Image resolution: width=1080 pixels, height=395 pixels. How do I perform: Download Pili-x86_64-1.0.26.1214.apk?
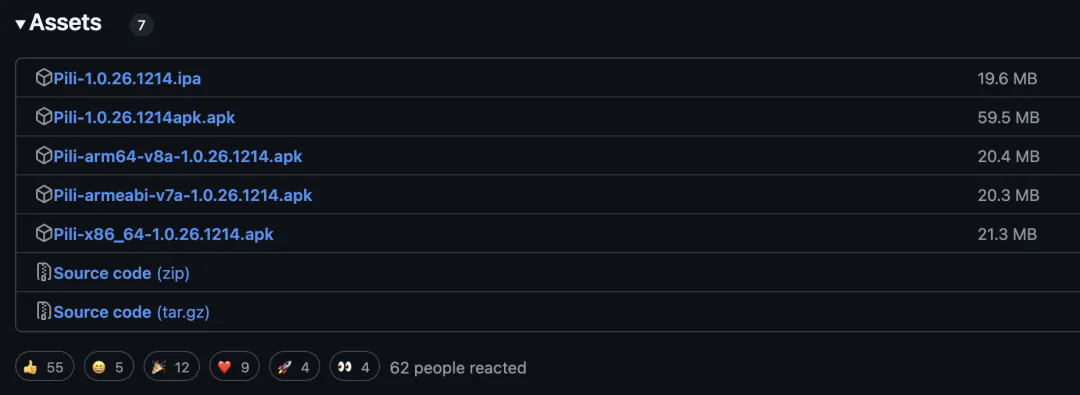click(163, 234)
